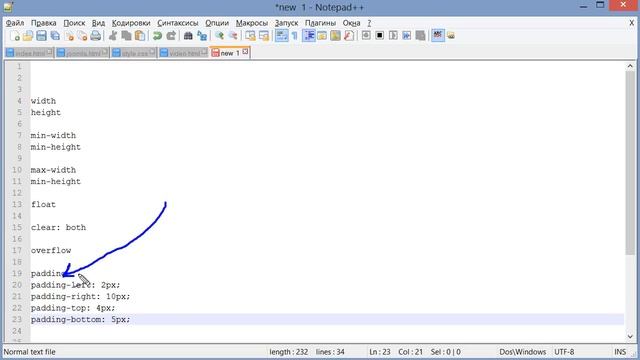Open the Опции menu
Screen dimensions: 640x360
coord(217,23)
